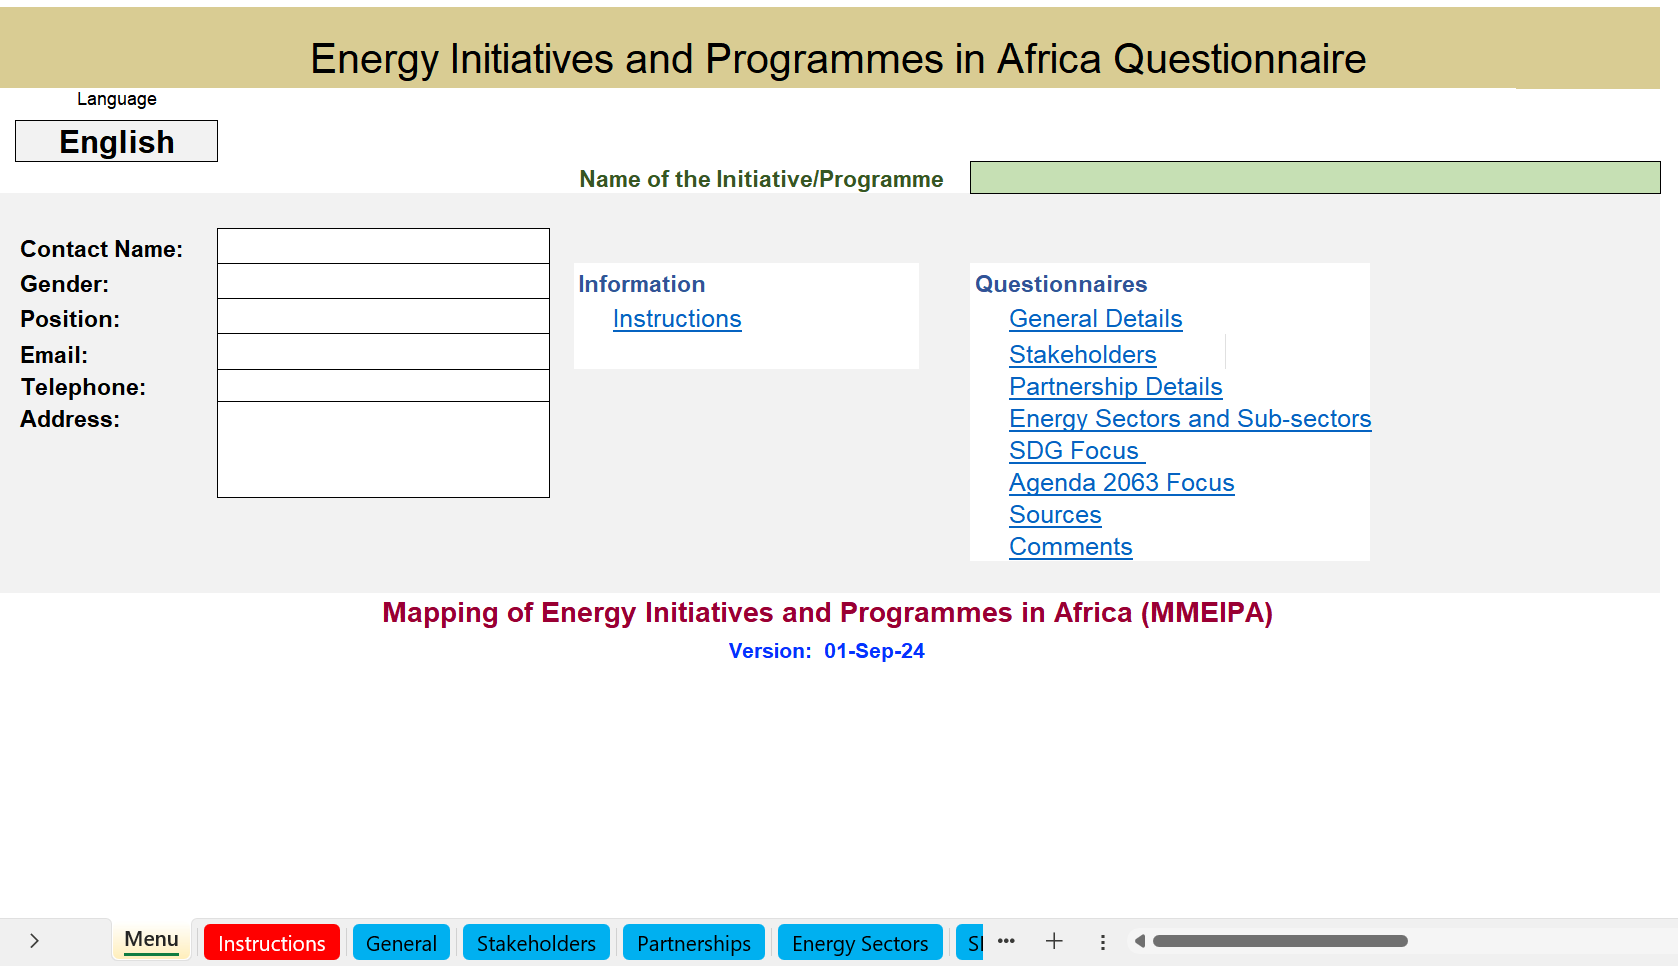
Task: Select the Version 01-Sep-24 text
Action: 826,651
